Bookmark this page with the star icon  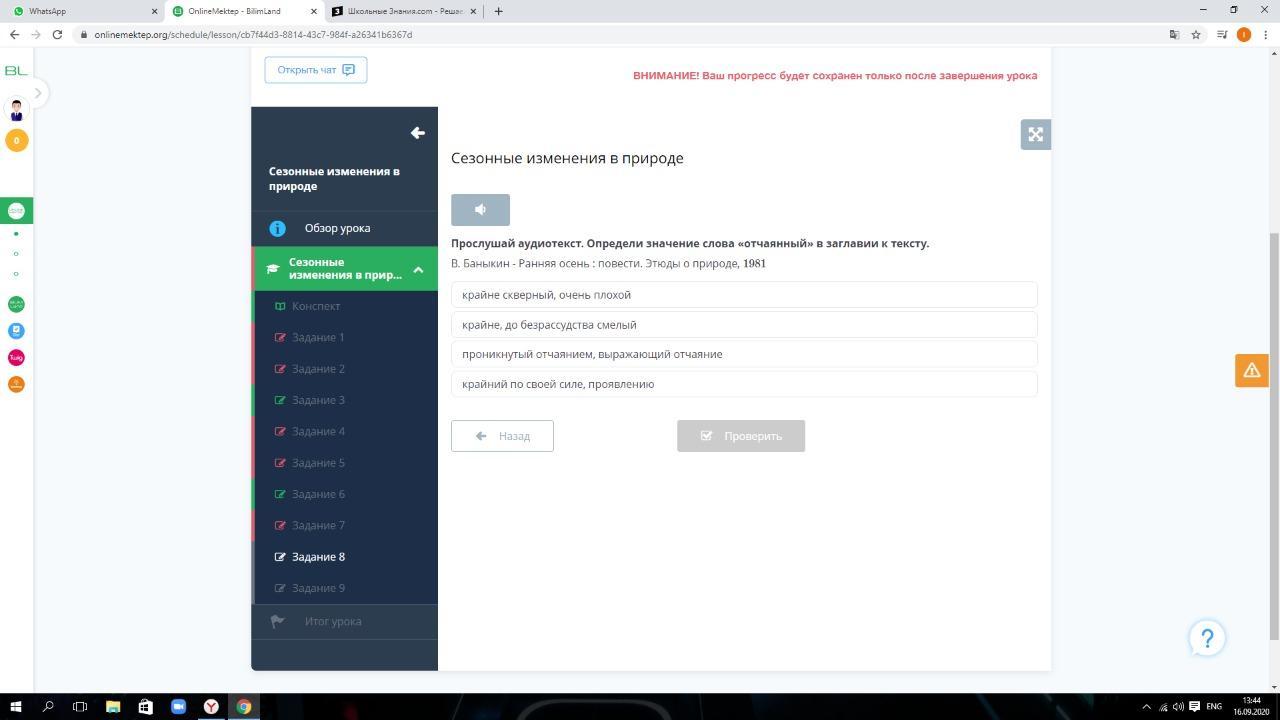pyautogui.click(x=1195, y=34)
